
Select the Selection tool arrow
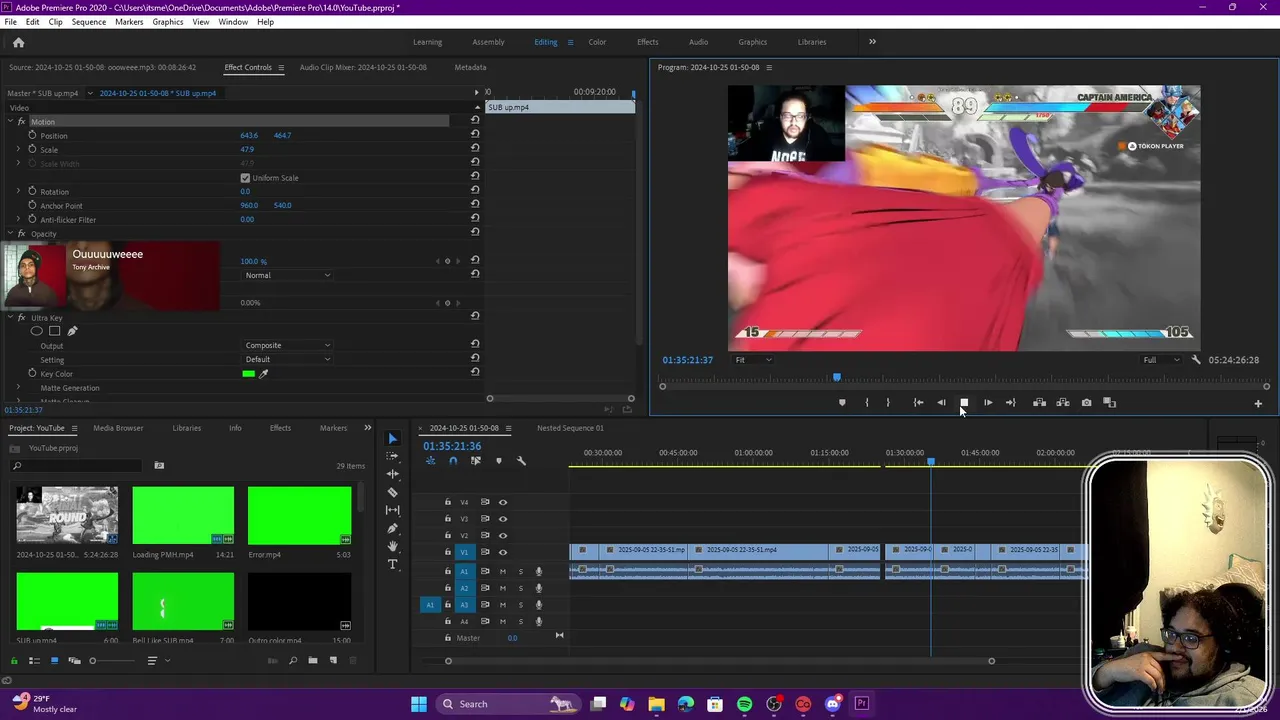pos(392,438)
